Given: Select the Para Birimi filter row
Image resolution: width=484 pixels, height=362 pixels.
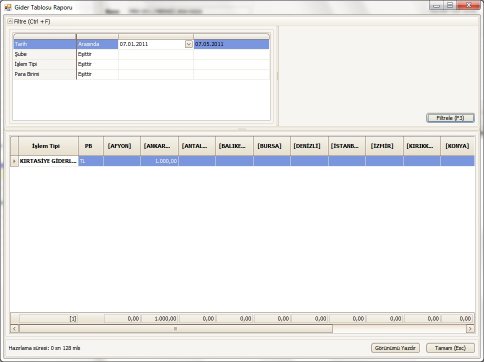Looking at the screenshot, I should (x=141, y=74).
